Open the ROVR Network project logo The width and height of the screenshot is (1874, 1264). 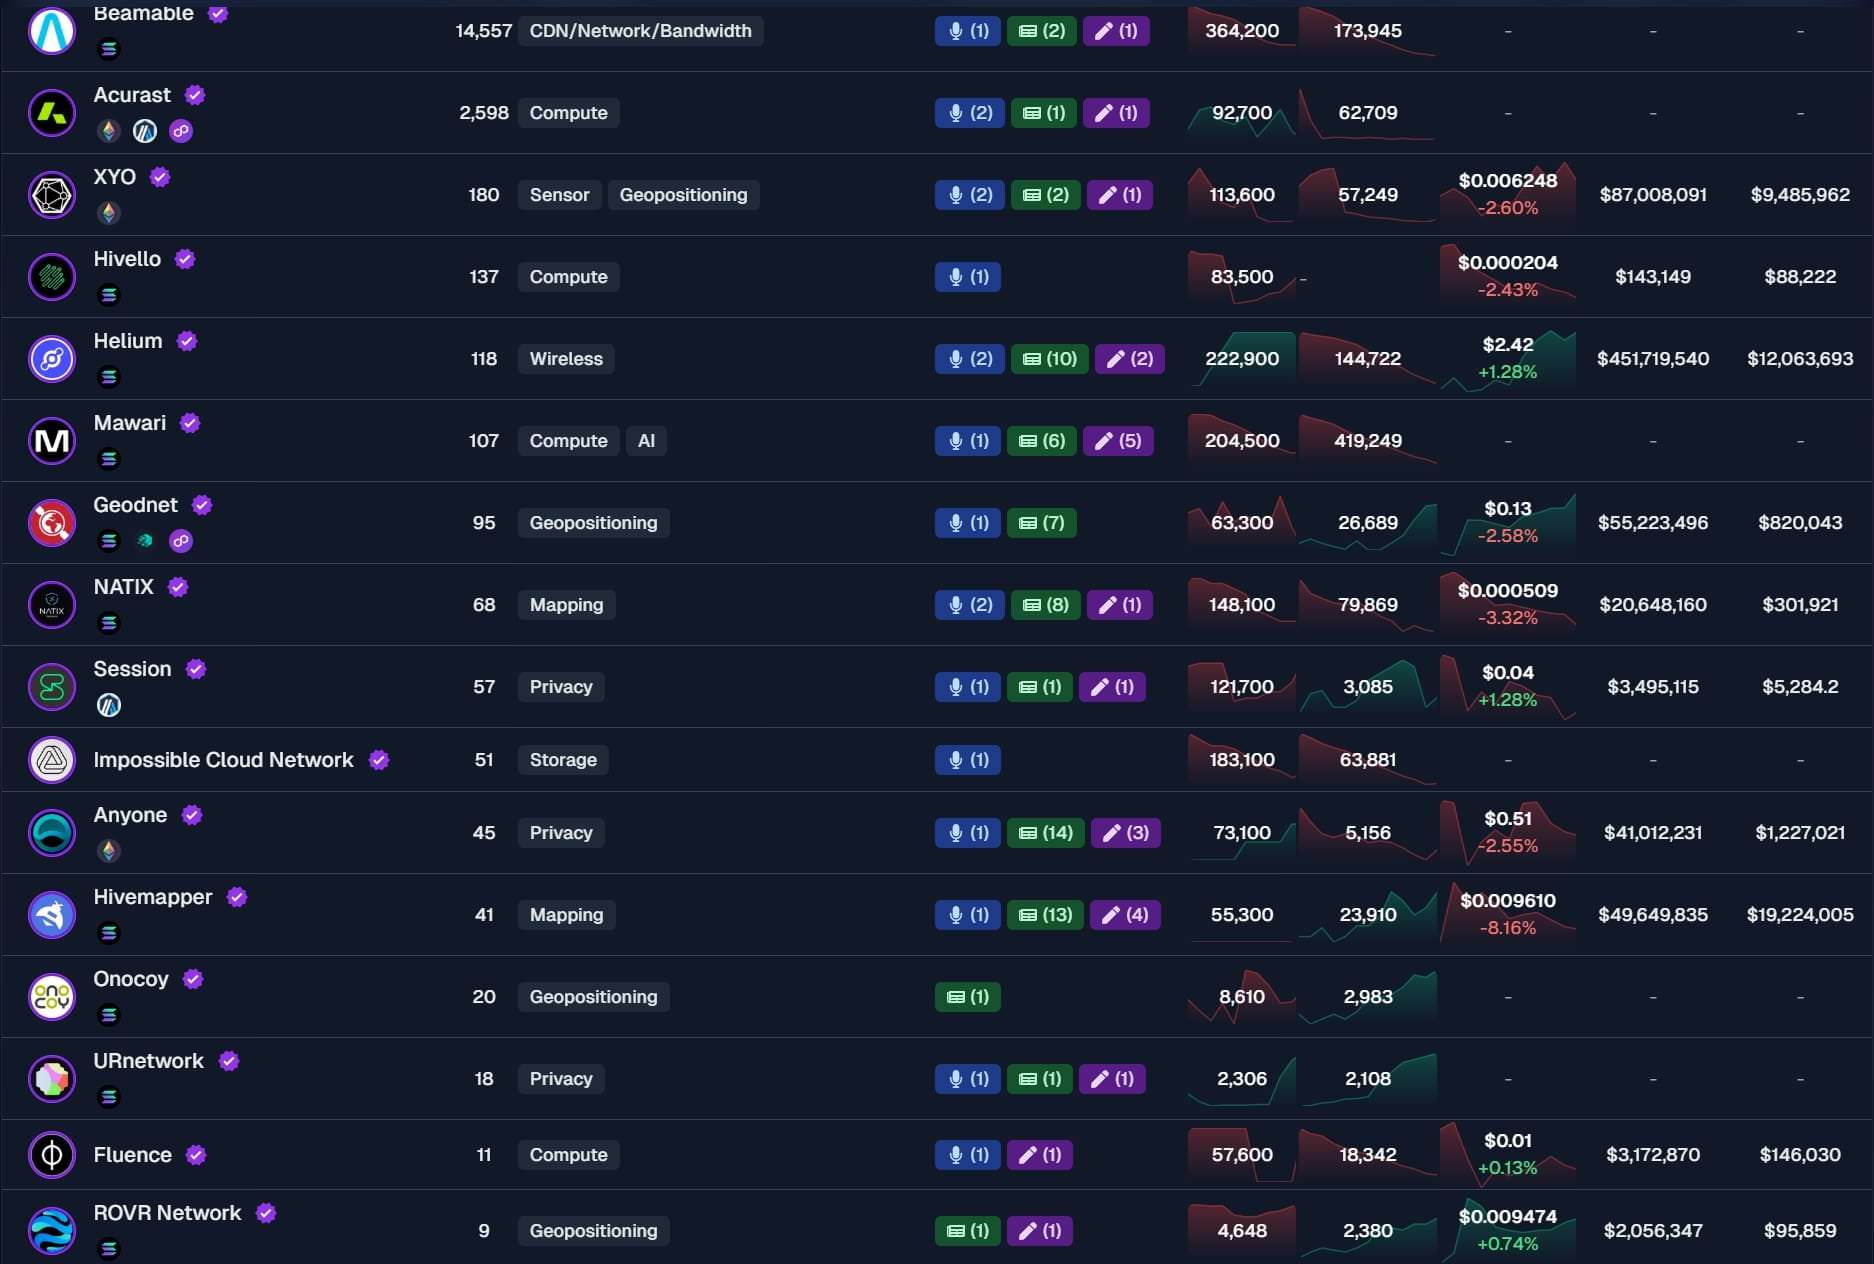tap(52, 1230)
